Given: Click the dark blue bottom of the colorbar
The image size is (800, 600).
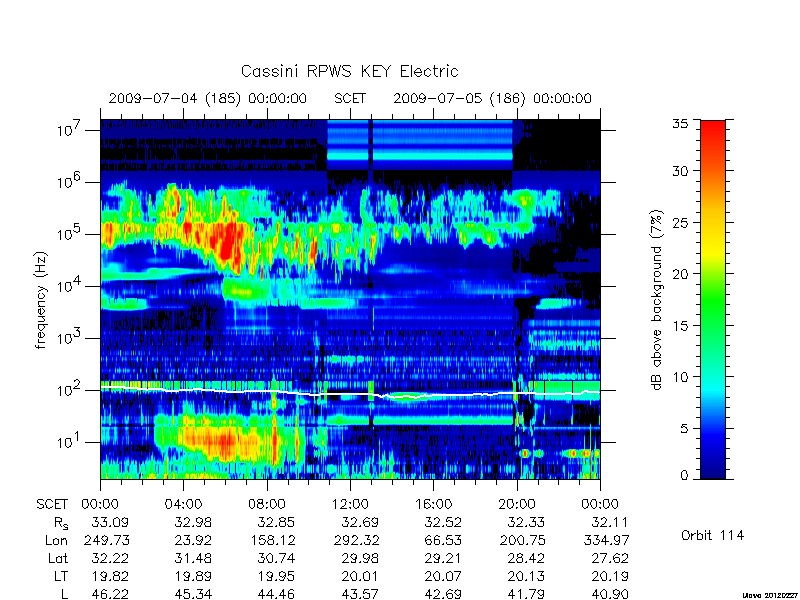Looking at the screenshot, I should point(713,467).
